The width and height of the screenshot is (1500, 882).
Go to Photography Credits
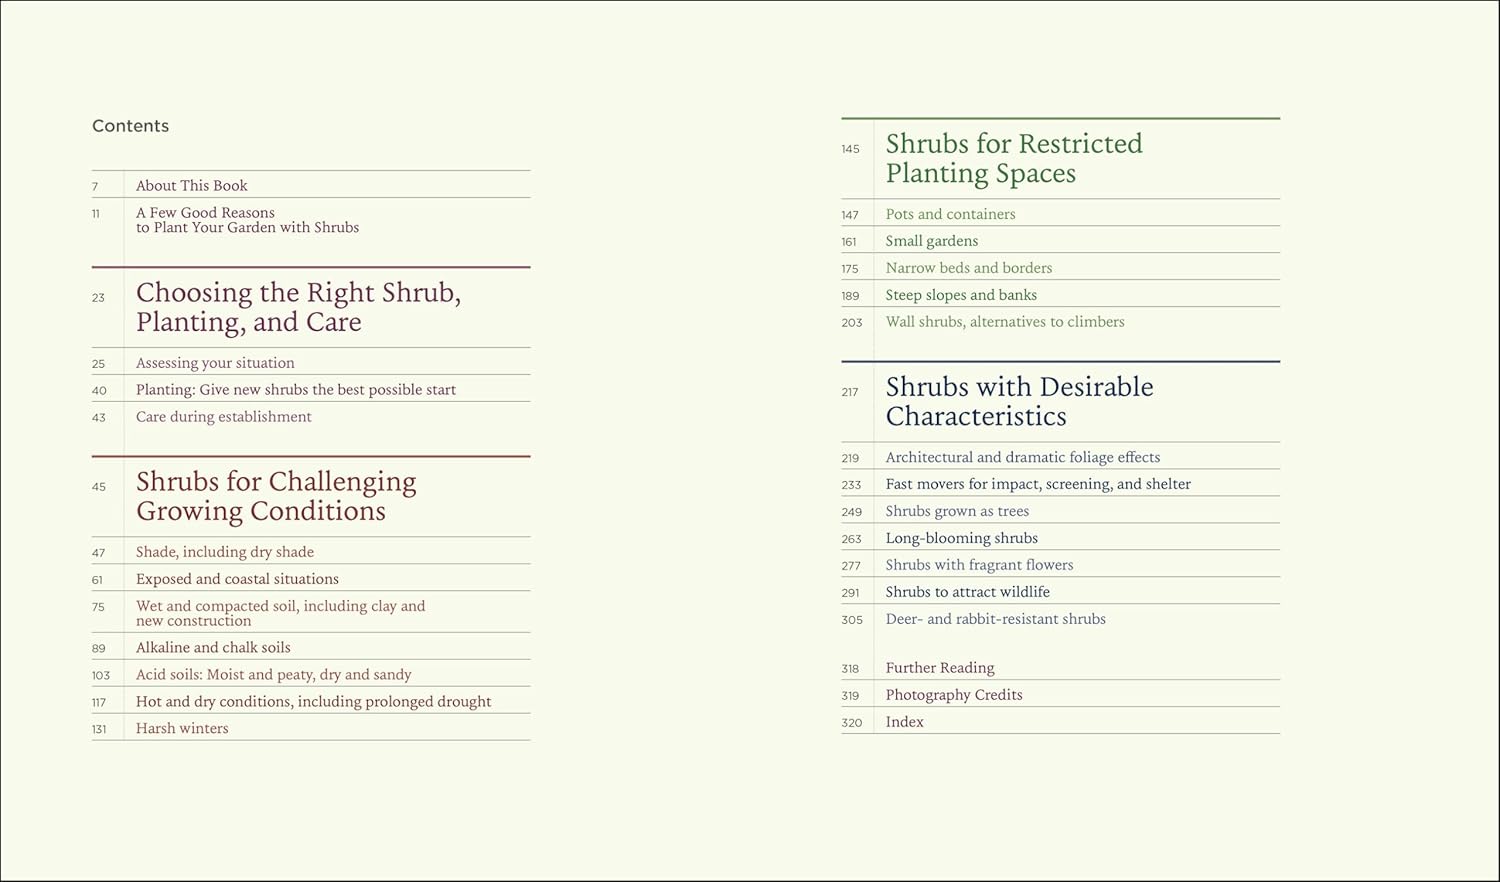(x=954, y=695)
